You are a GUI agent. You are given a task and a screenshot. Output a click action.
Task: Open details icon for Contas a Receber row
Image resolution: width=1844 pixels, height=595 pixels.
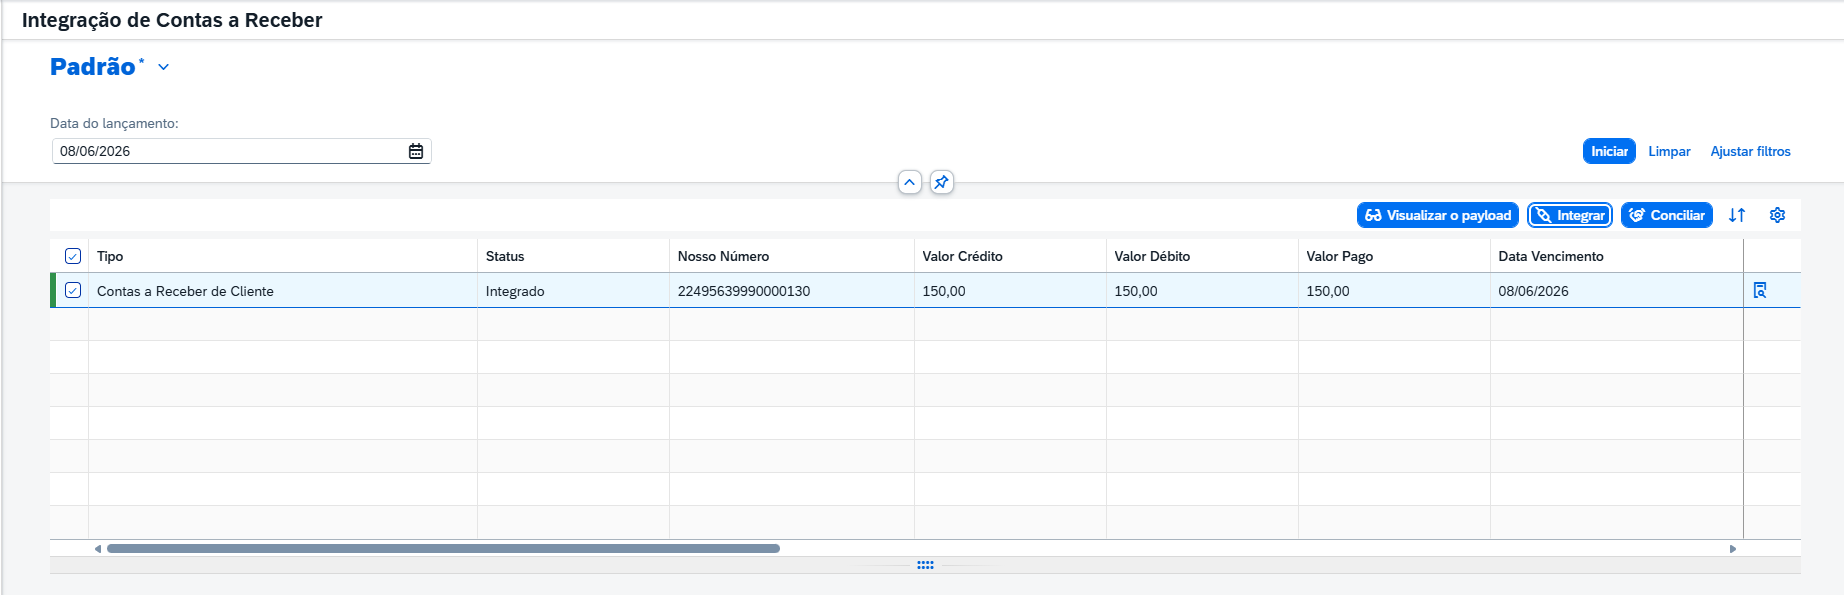pyautogui.click(x=1760, y=290)
